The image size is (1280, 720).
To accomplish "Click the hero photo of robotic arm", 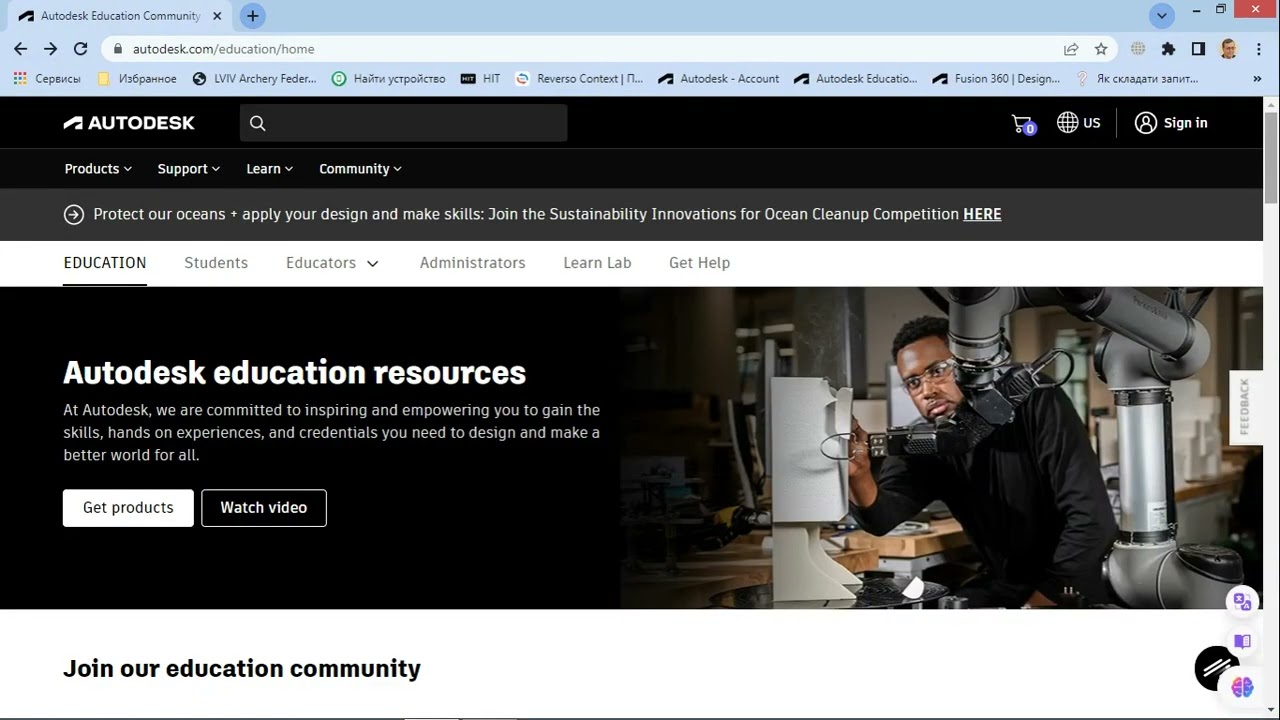I will pos(941,448).
